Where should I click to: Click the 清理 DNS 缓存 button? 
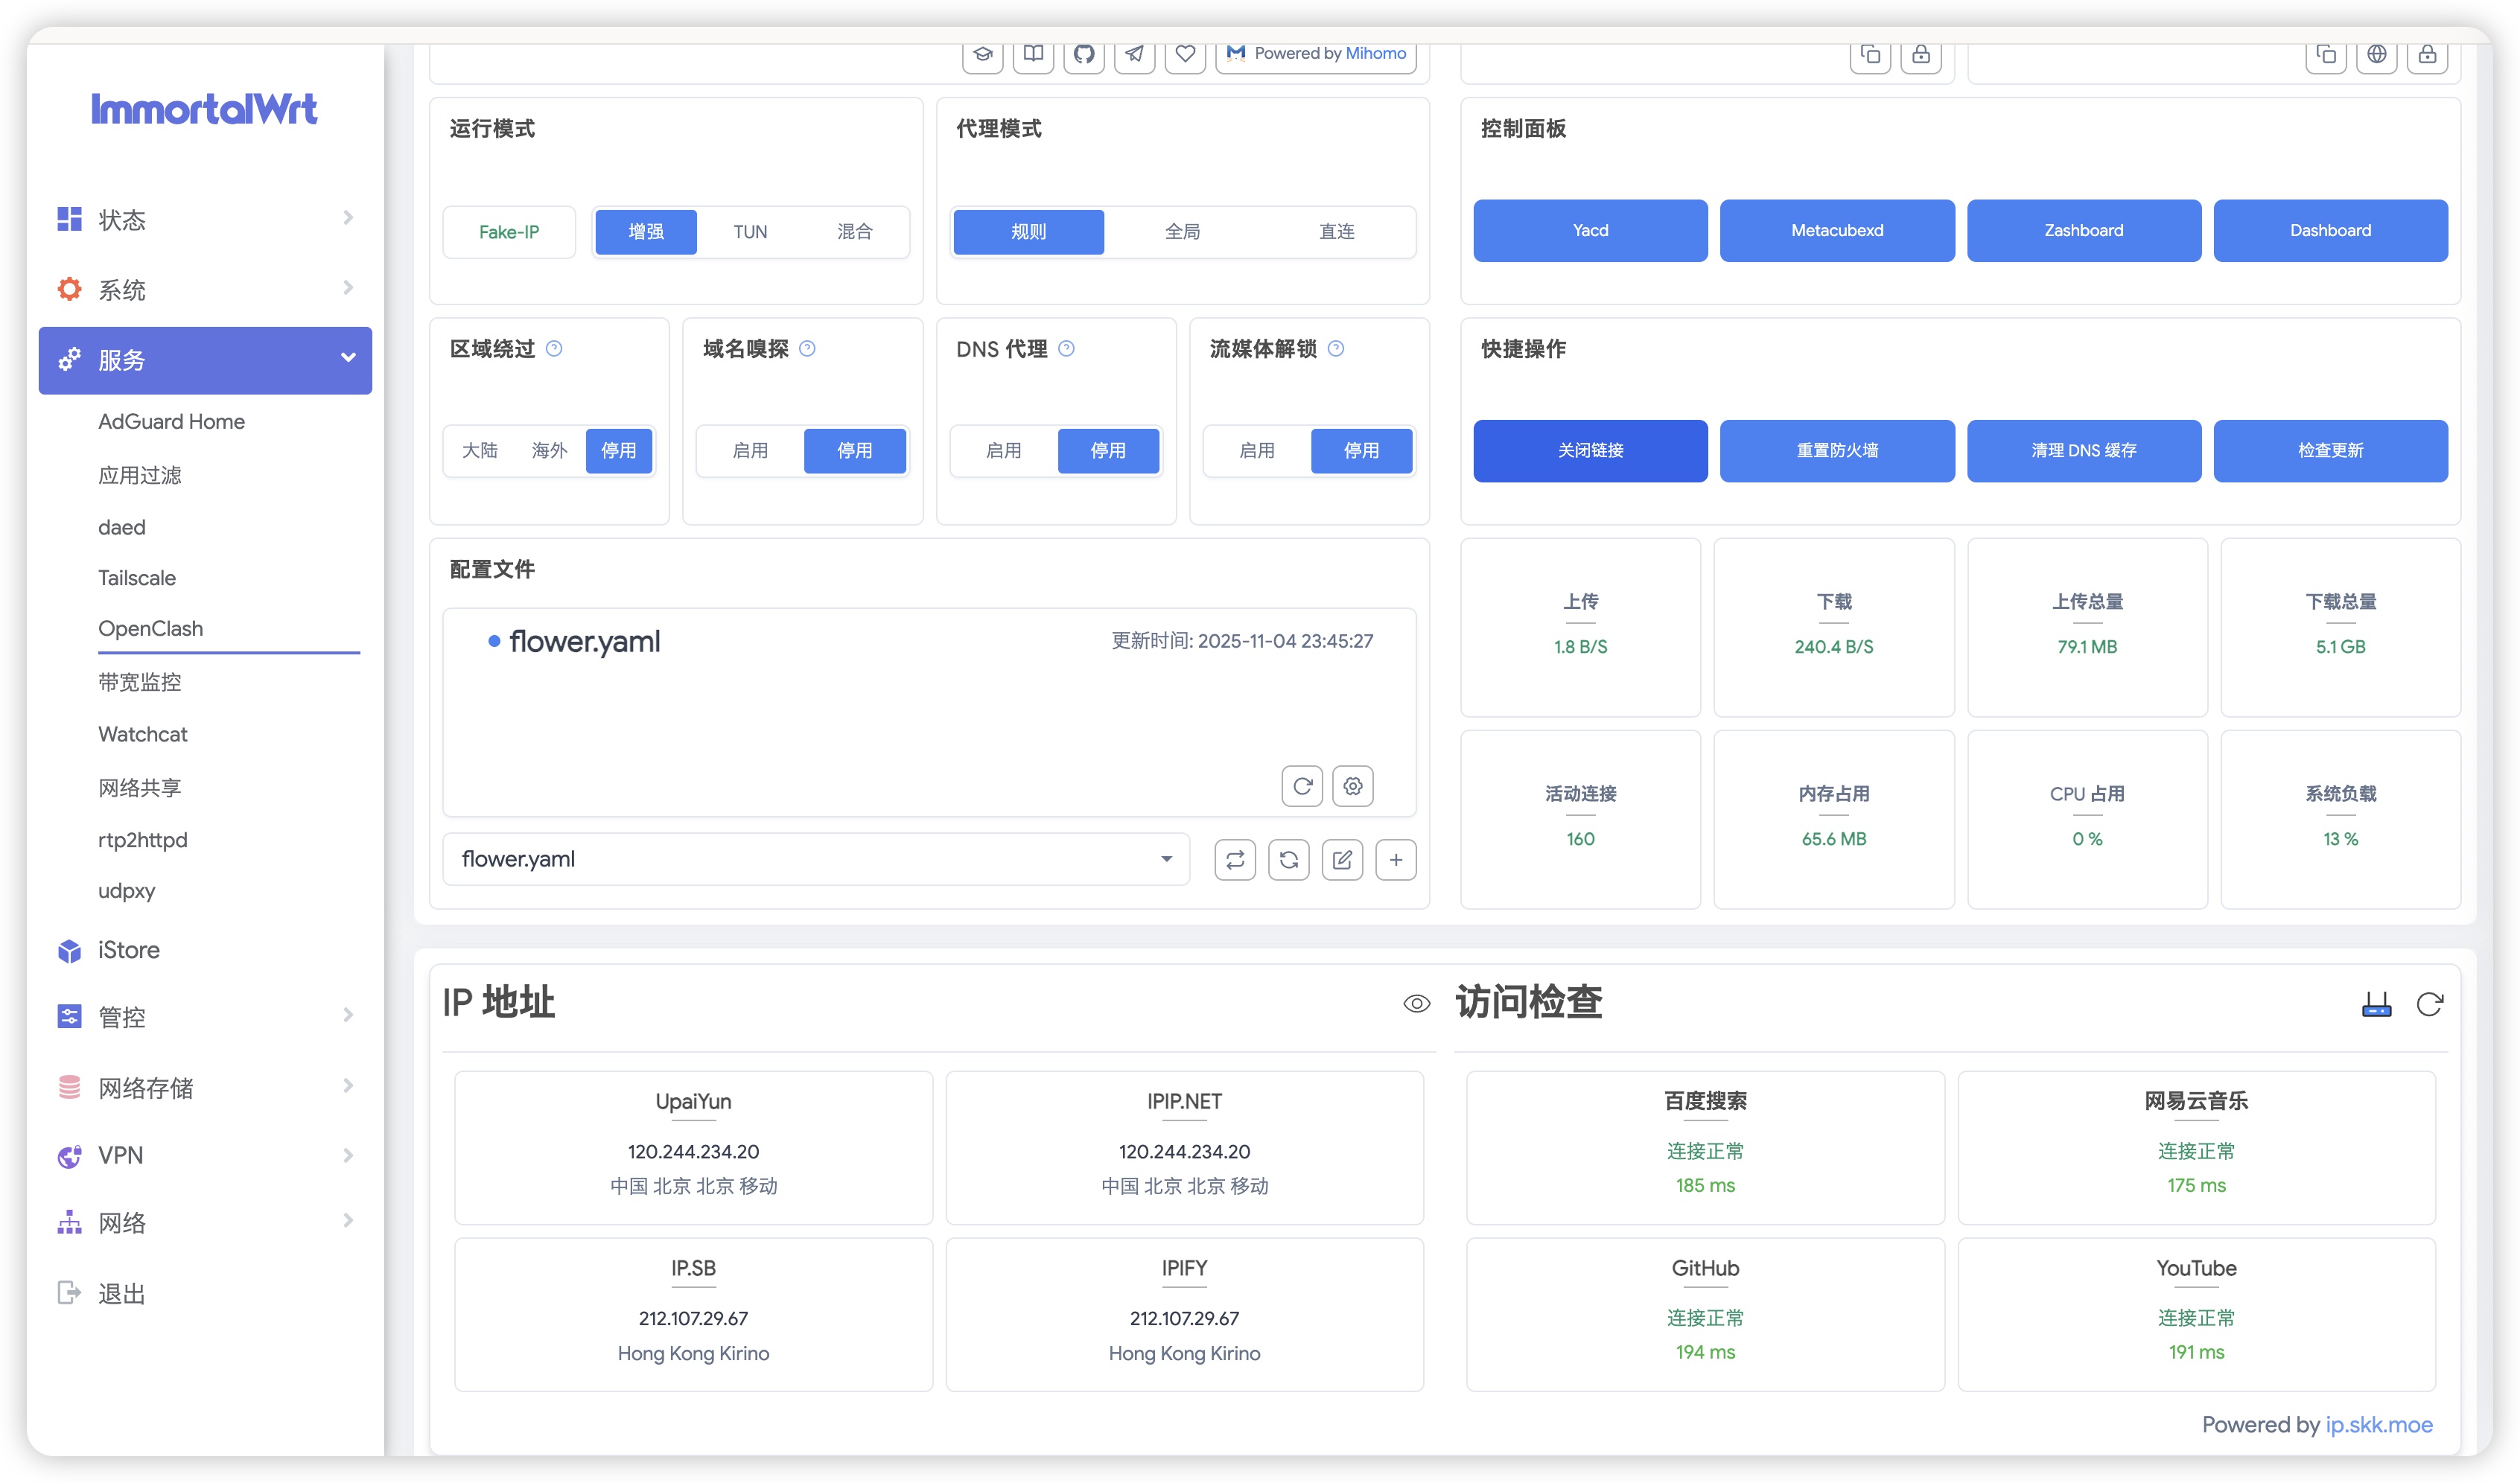point(2083,451)
